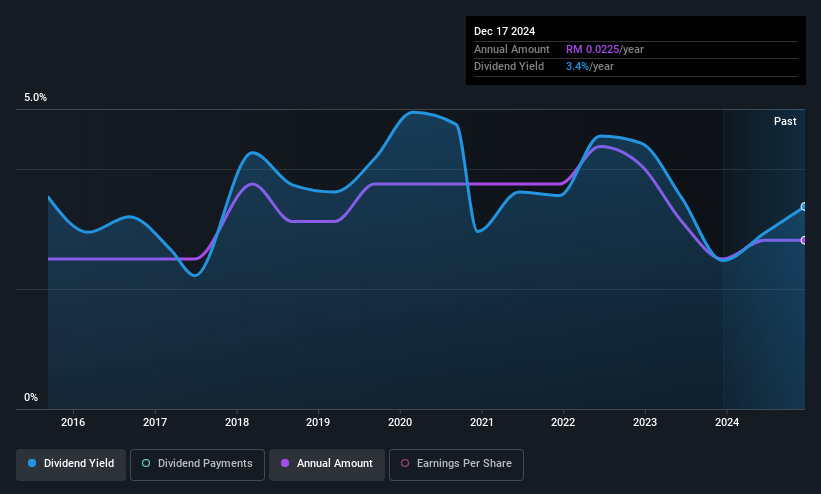Viewport: 821px width, 494px height.
Task: Select the 2022 x-axis label
Action: (563, 422)
